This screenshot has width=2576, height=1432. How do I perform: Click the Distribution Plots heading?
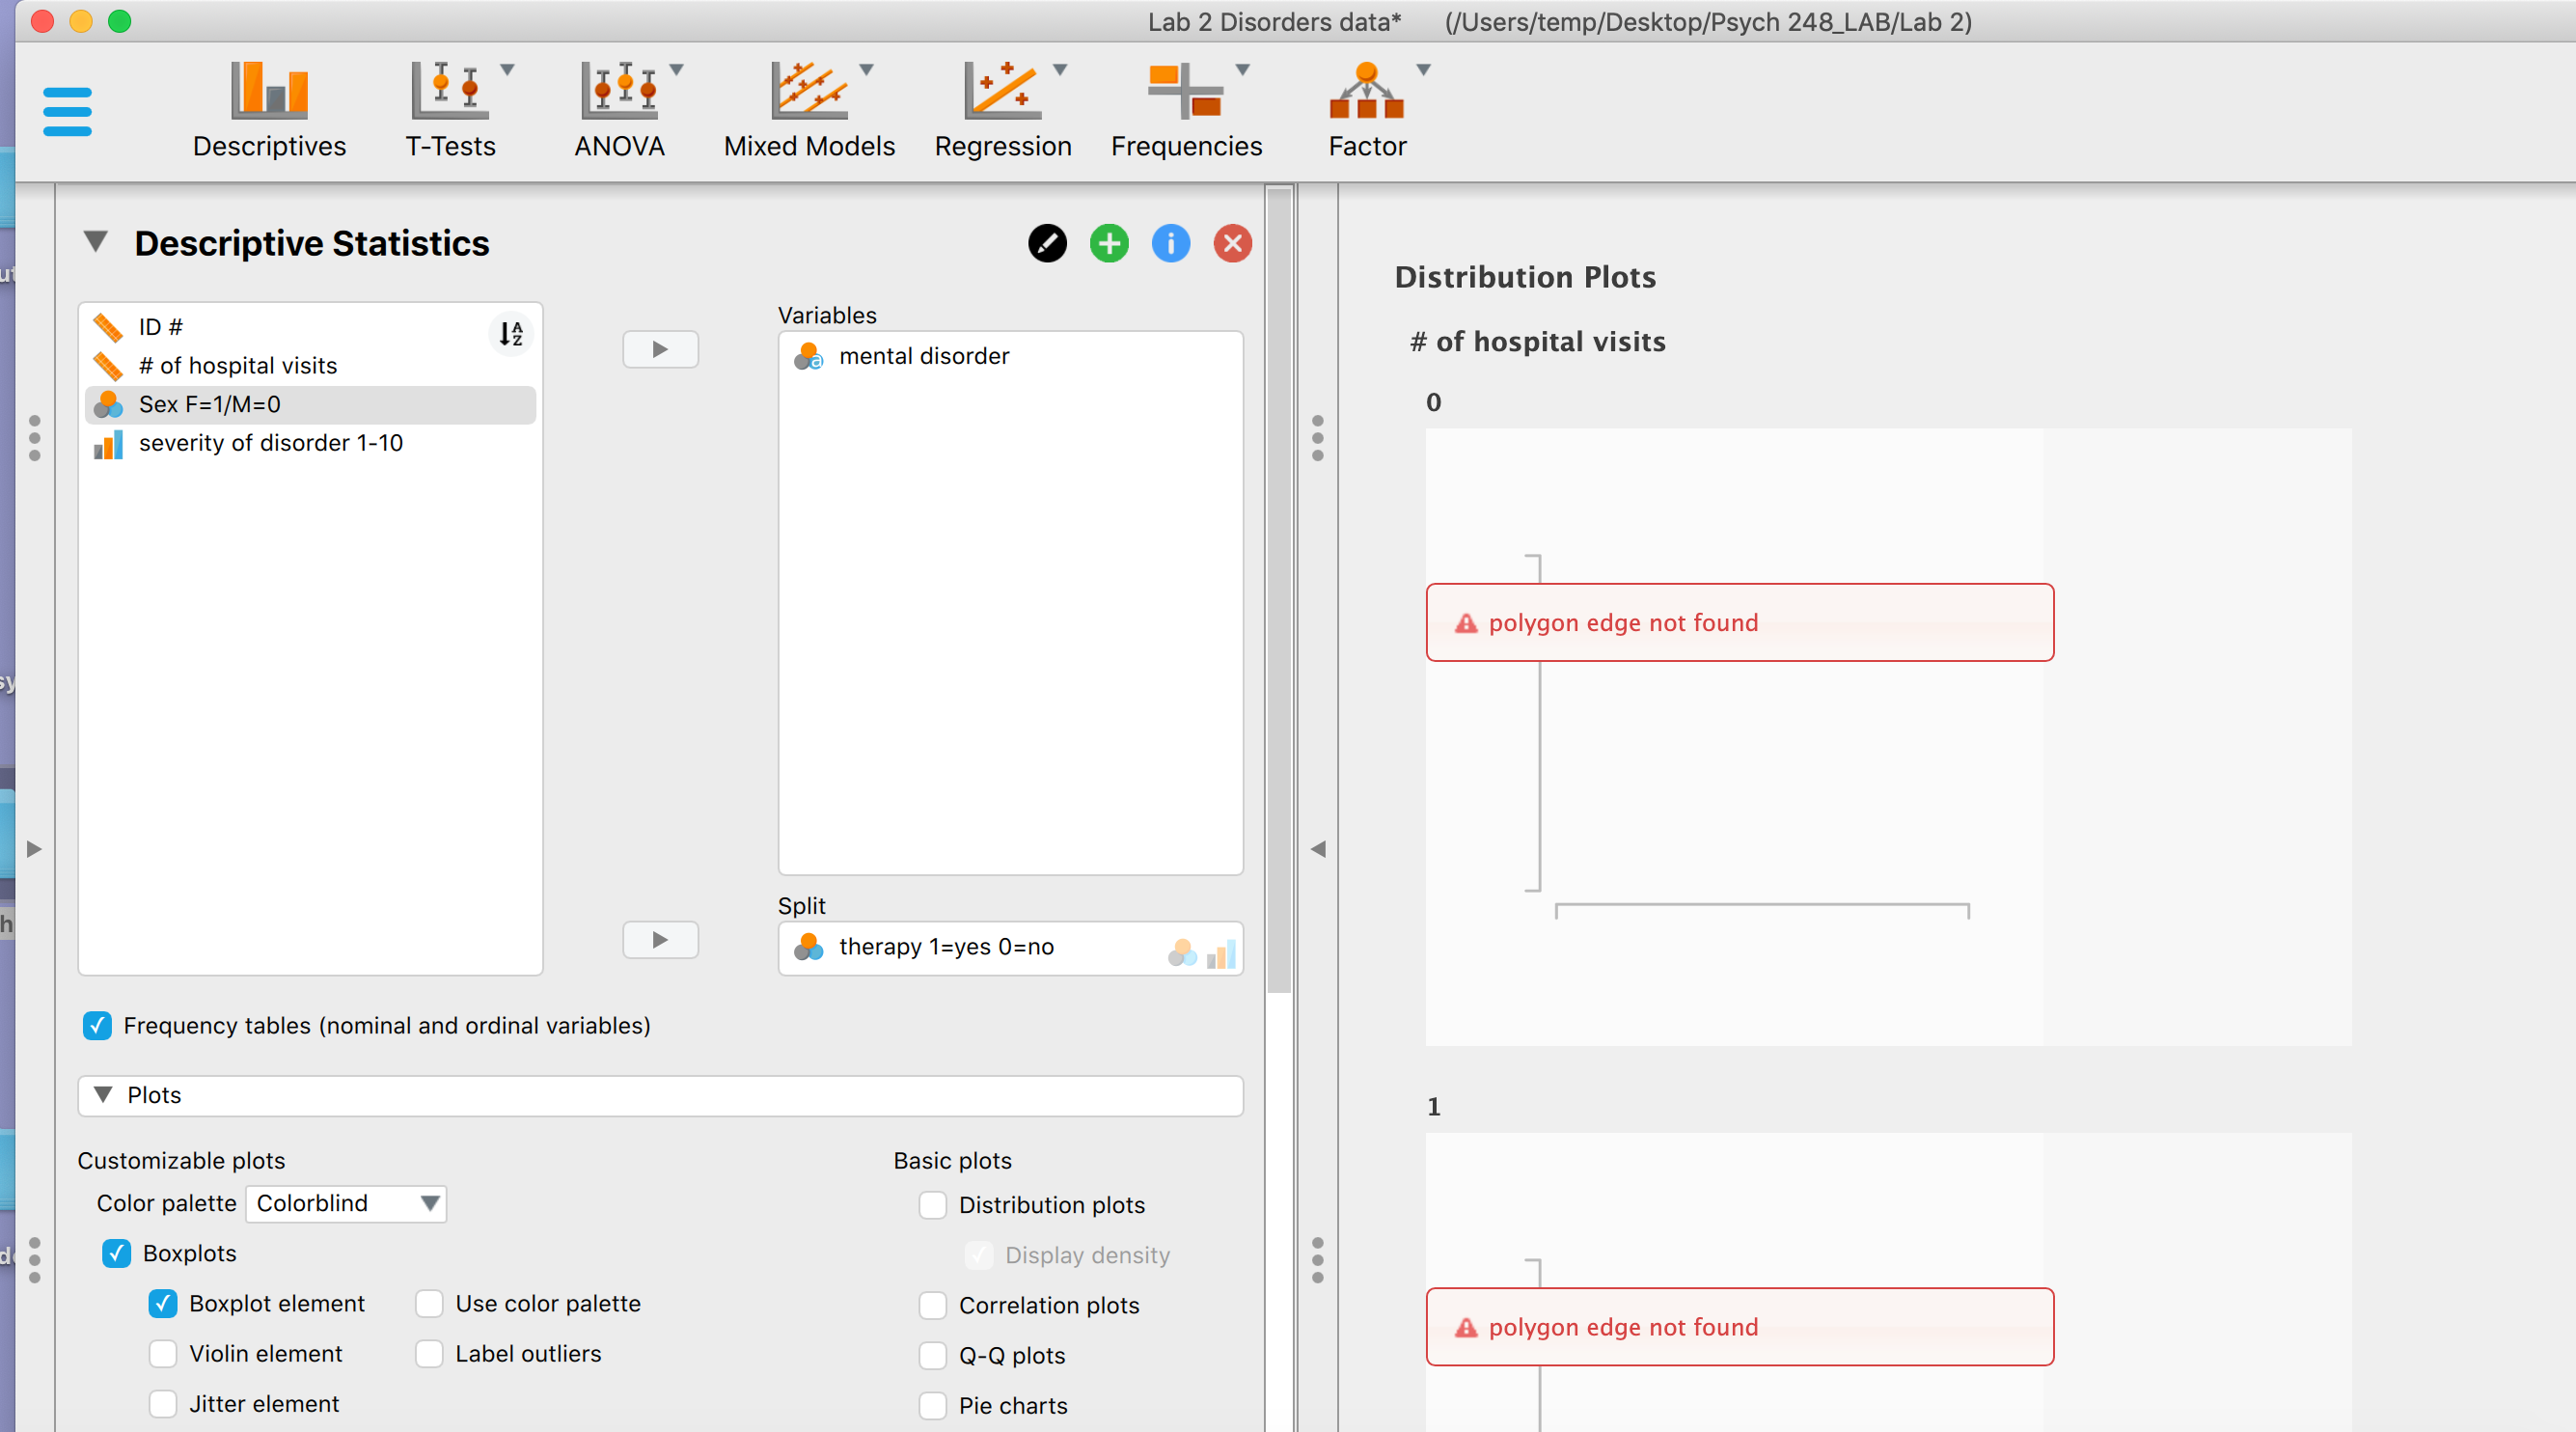tap(1525, 277)
